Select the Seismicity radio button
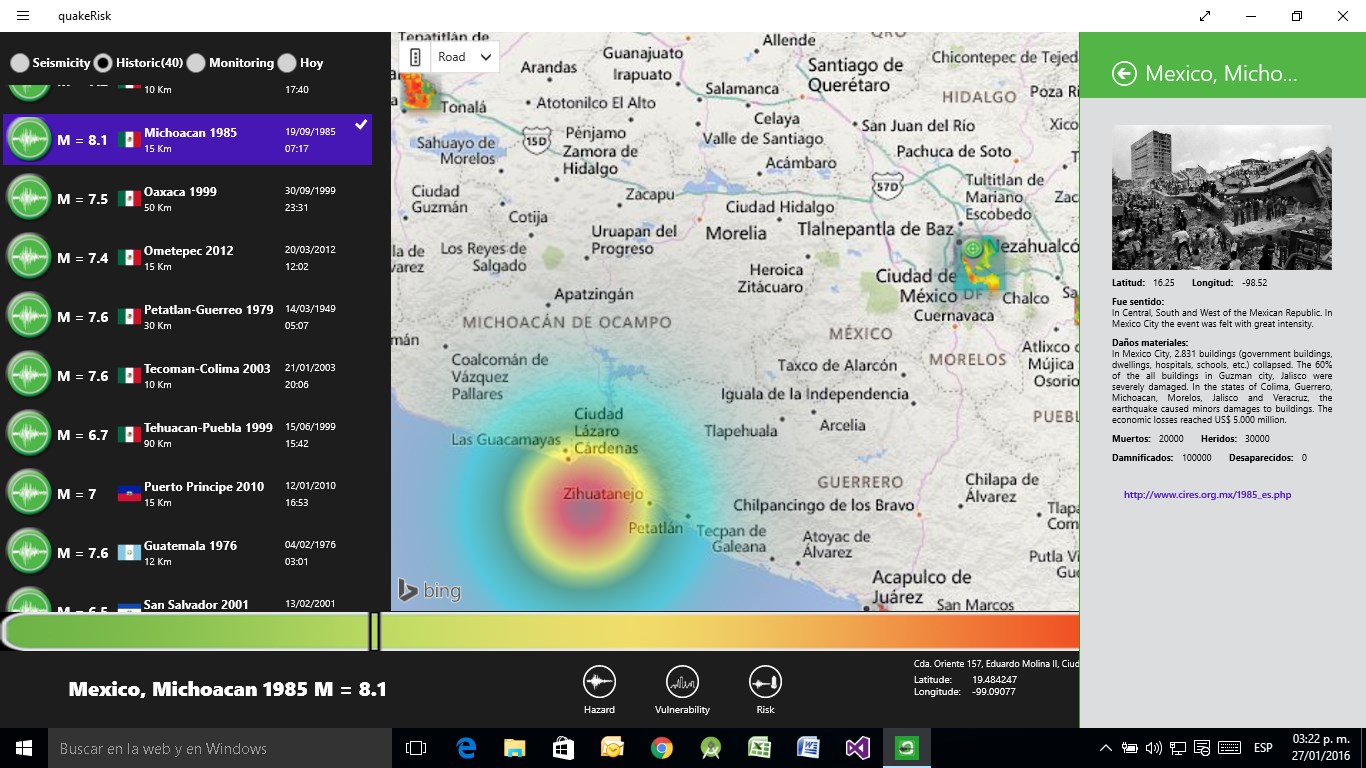 click(x=20, y=63)
